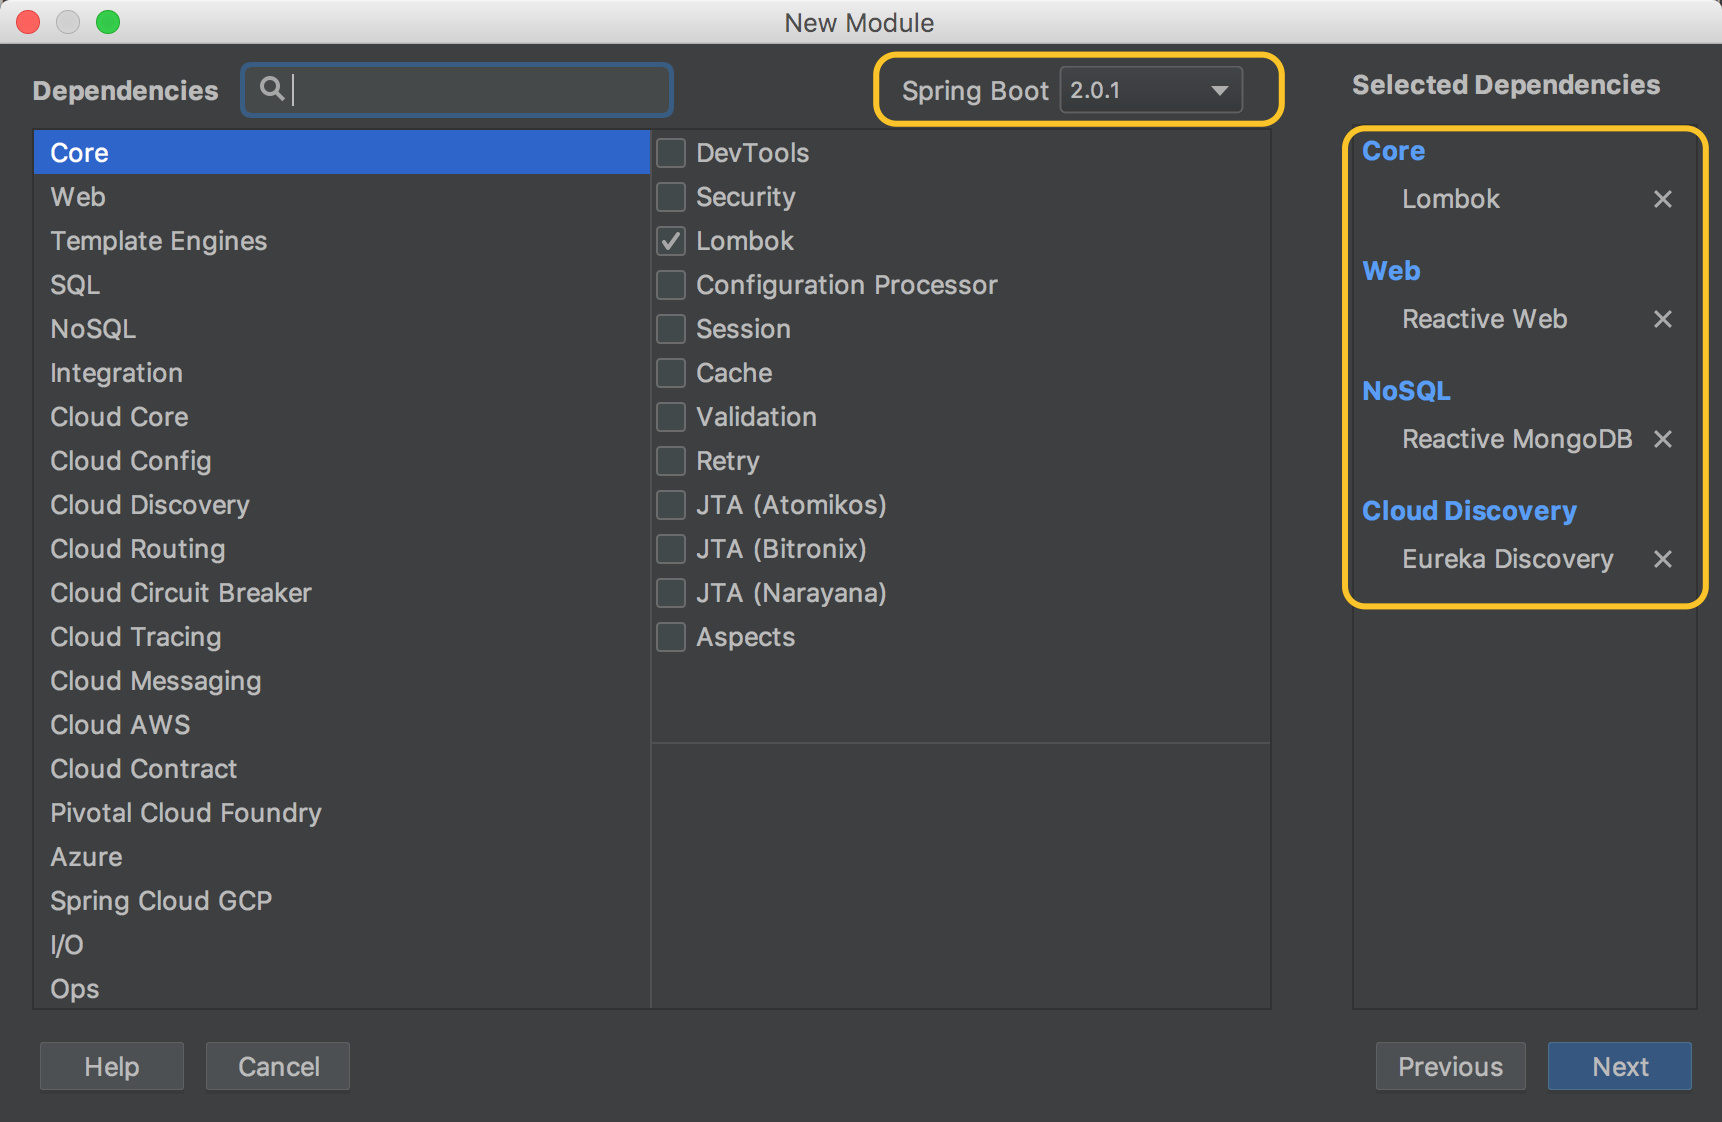Viewport: 1722px width, 1122px height.
Task: Remove Reactive Web from selected dependencies
Action: (1662, 319)
